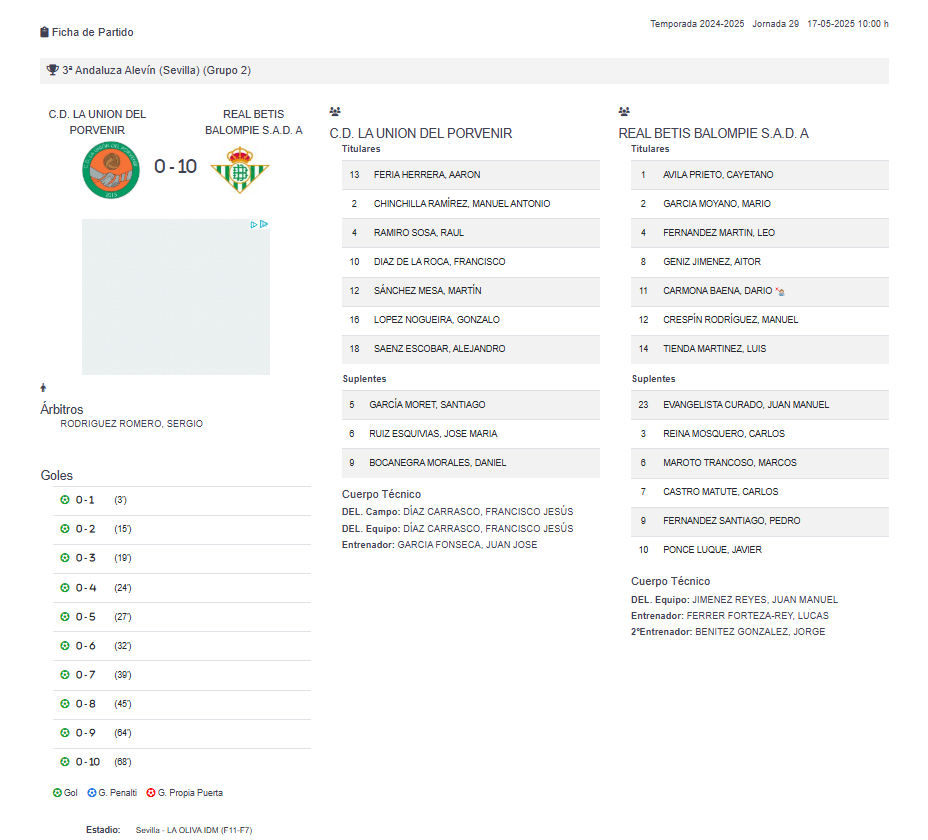928x840 pixels.
Task: Open the C.D. LA UNION DEL PORVENIR lineup heading
Action: tap(421, 133)
